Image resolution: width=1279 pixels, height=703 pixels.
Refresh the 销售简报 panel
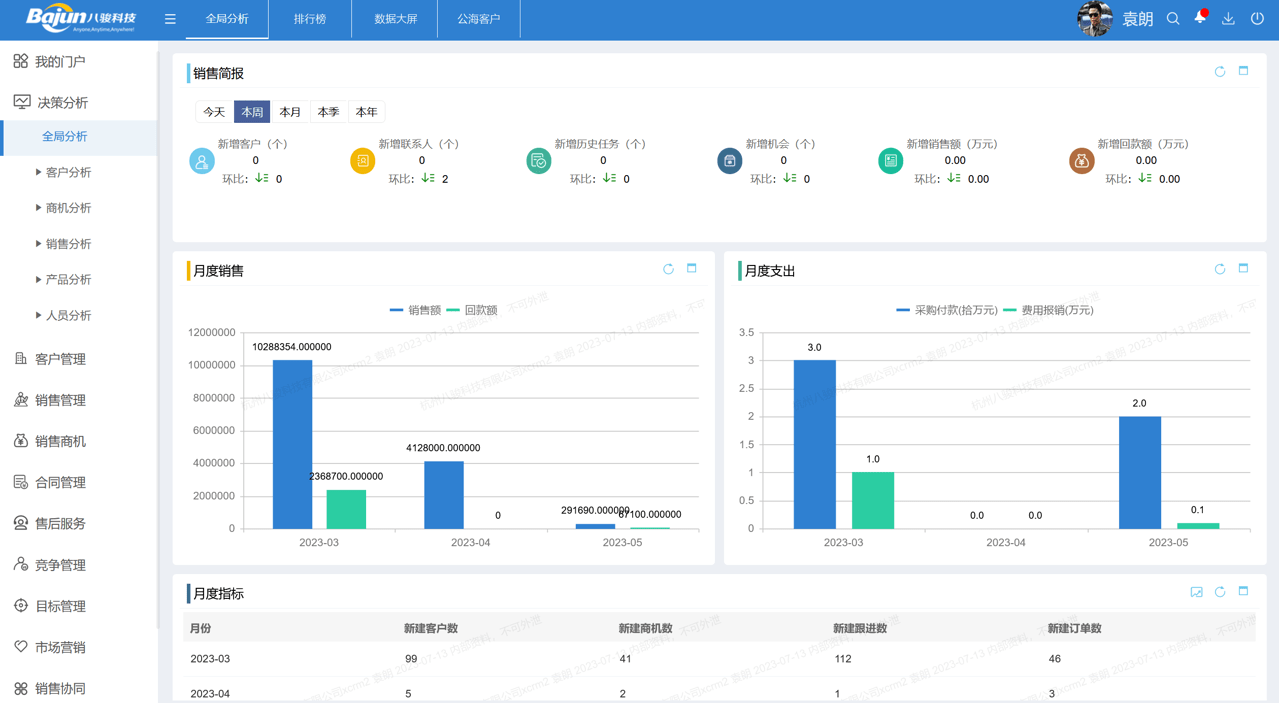(1219, 71)
